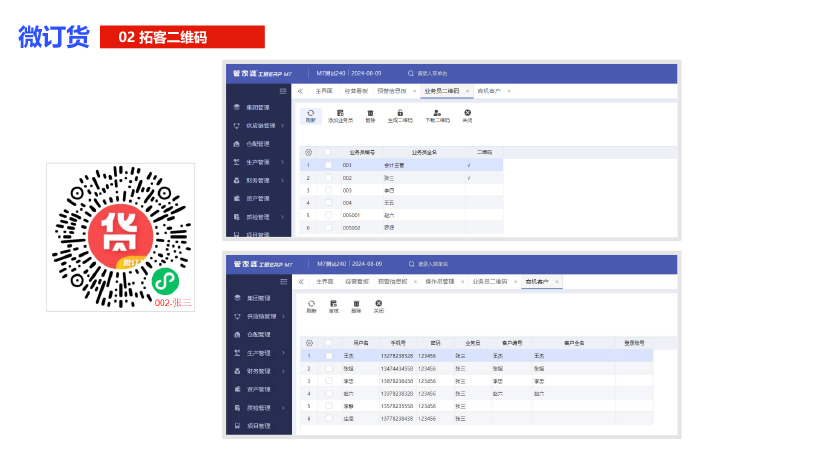Expand 质检管理 in lower sidebar
Viewport: 820px width, 461px height.
point(258,408)
